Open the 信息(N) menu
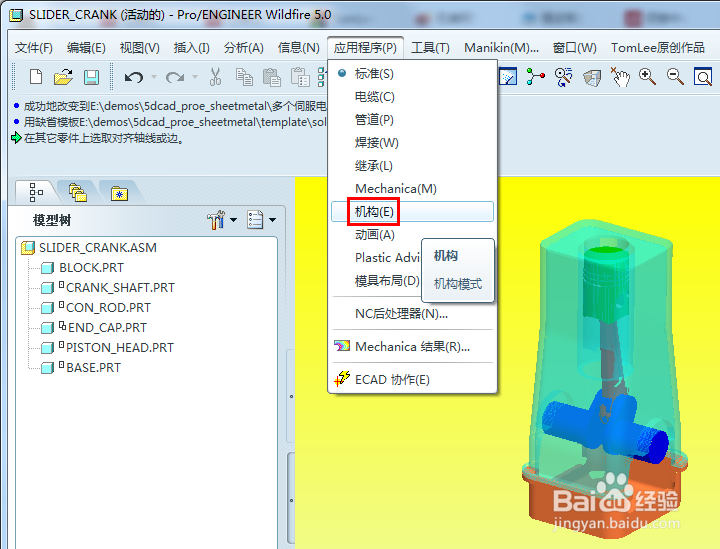The width and height of the screenshot is (720, 549). coord(298,48)
